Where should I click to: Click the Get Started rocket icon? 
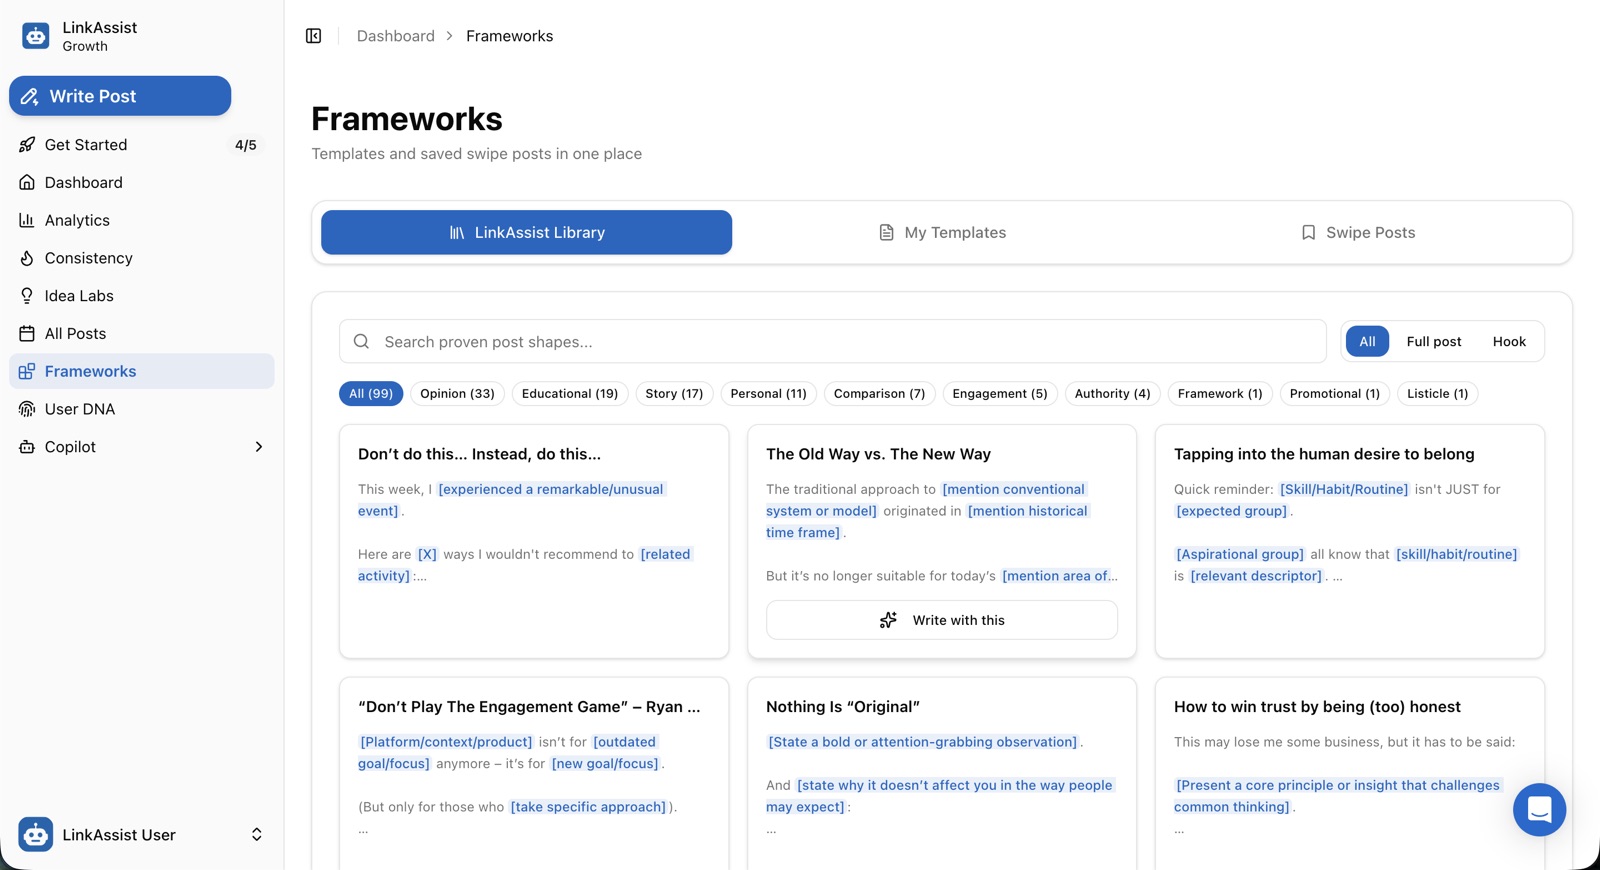[x=27, y=145]
